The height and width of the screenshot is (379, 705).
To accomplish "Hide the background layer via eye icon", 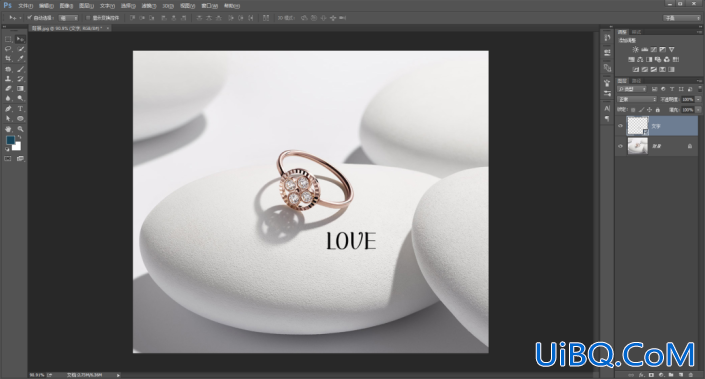I will tap(620, 146).
